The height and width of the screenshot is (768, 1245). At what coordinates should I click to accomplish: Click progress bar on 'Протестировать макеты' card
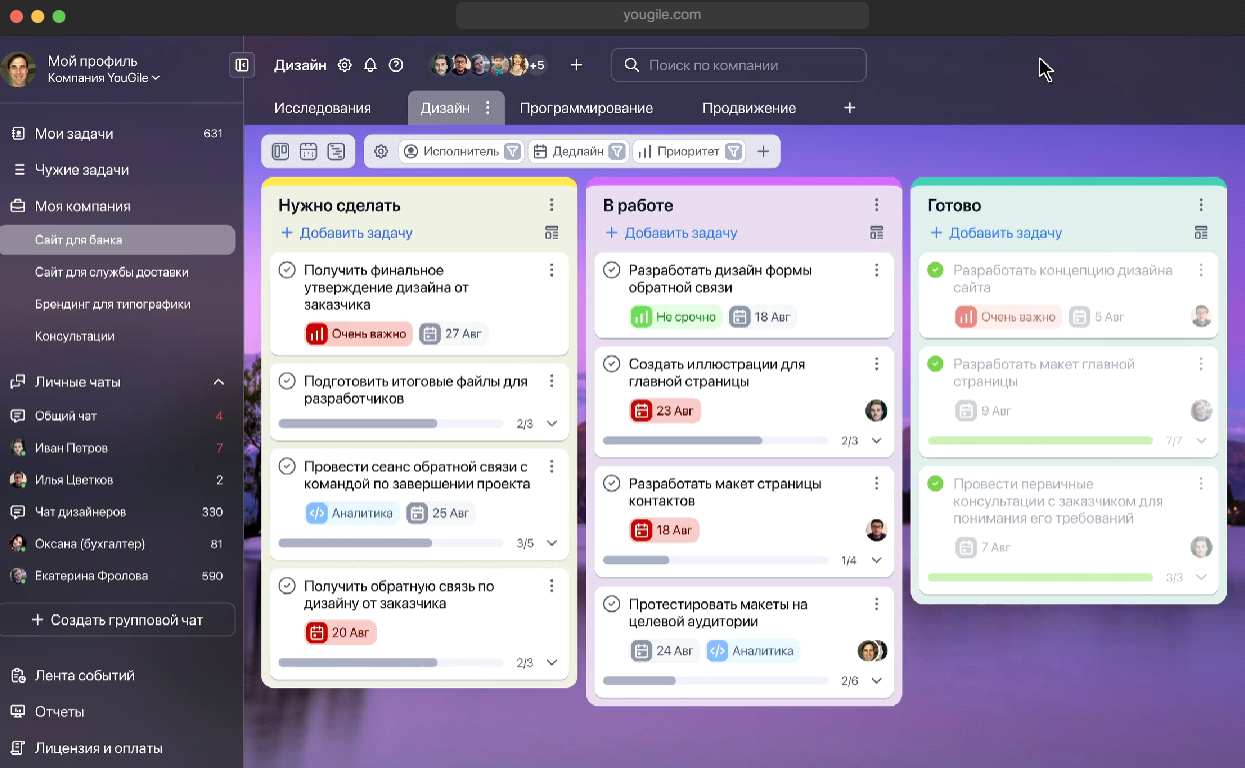(715, 681)
